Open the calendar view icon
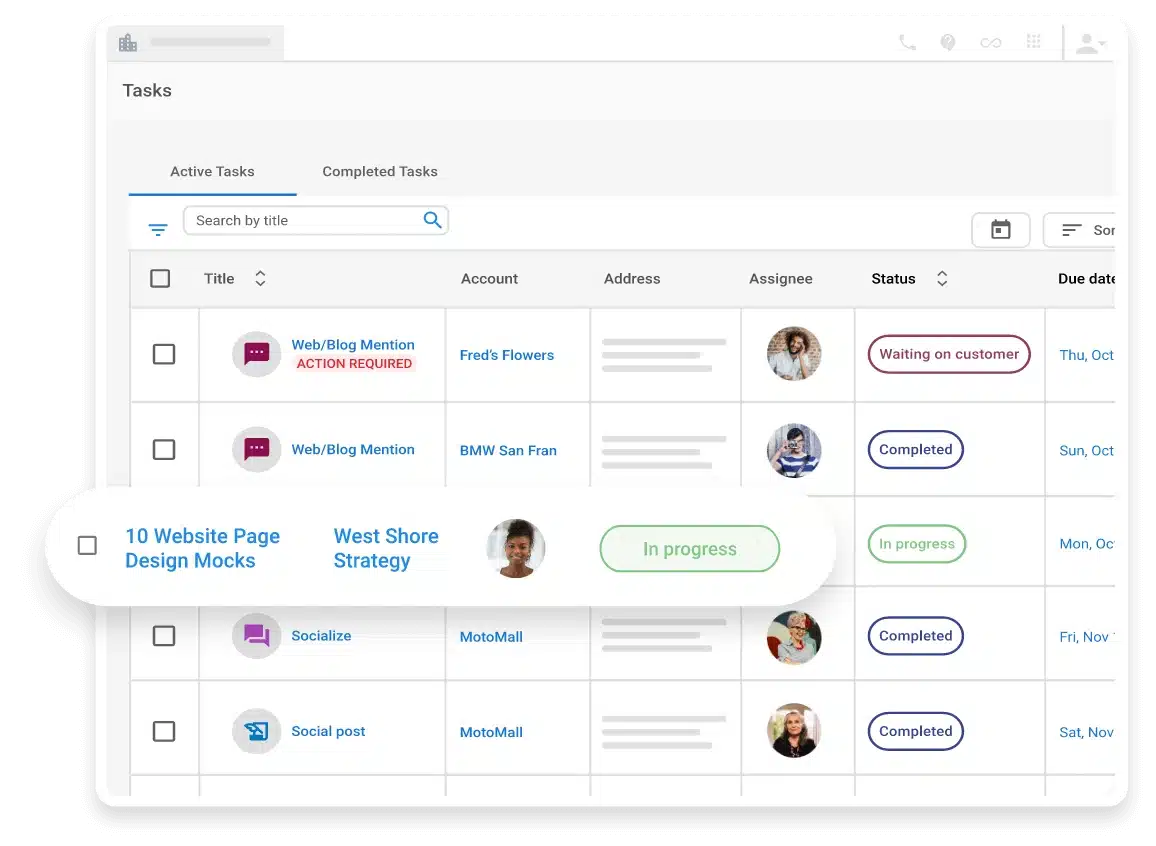Viewport: 1156px width, 846px height. click(x=1000, y=230)
